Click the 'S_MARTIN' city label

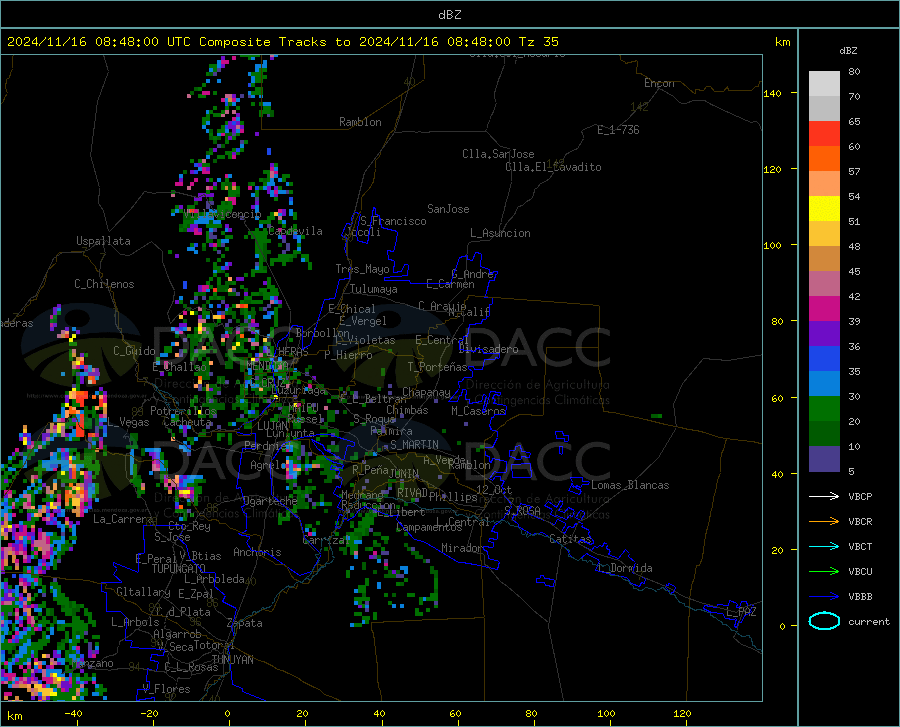[x=414, y=445]
